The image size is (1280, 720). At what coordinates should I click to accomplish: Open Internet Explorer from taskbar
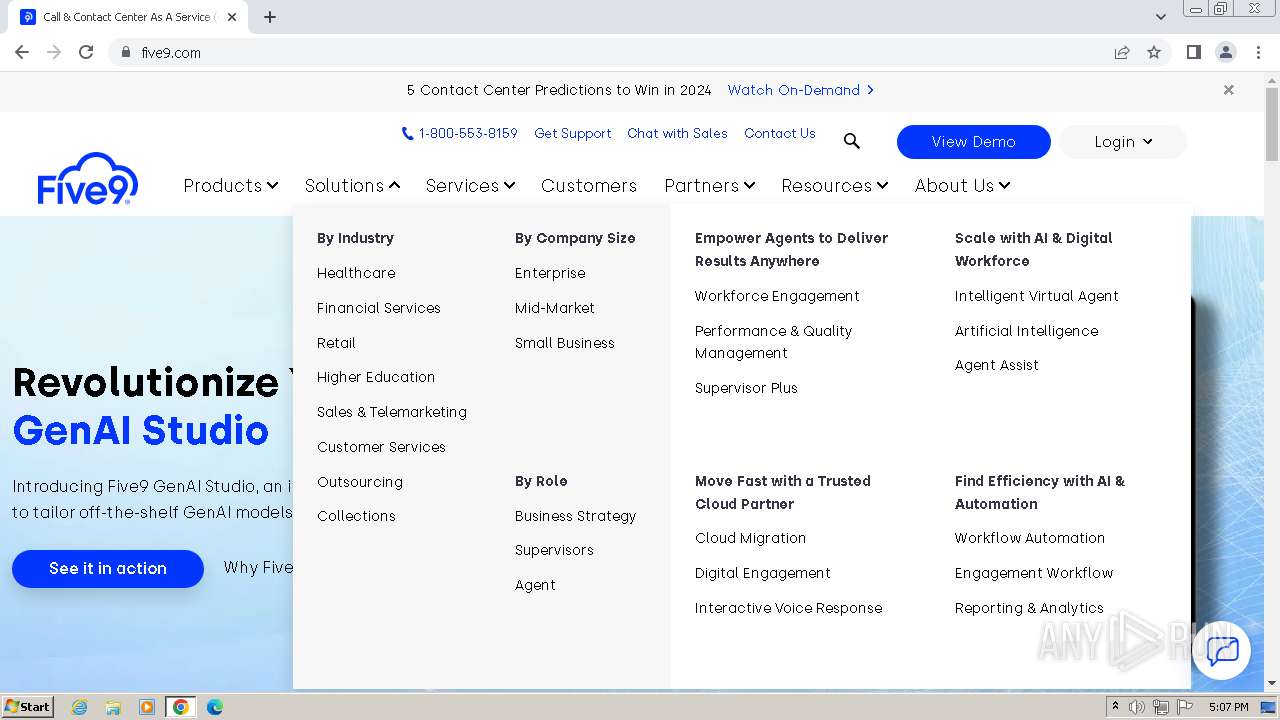(x=80, y=707)
